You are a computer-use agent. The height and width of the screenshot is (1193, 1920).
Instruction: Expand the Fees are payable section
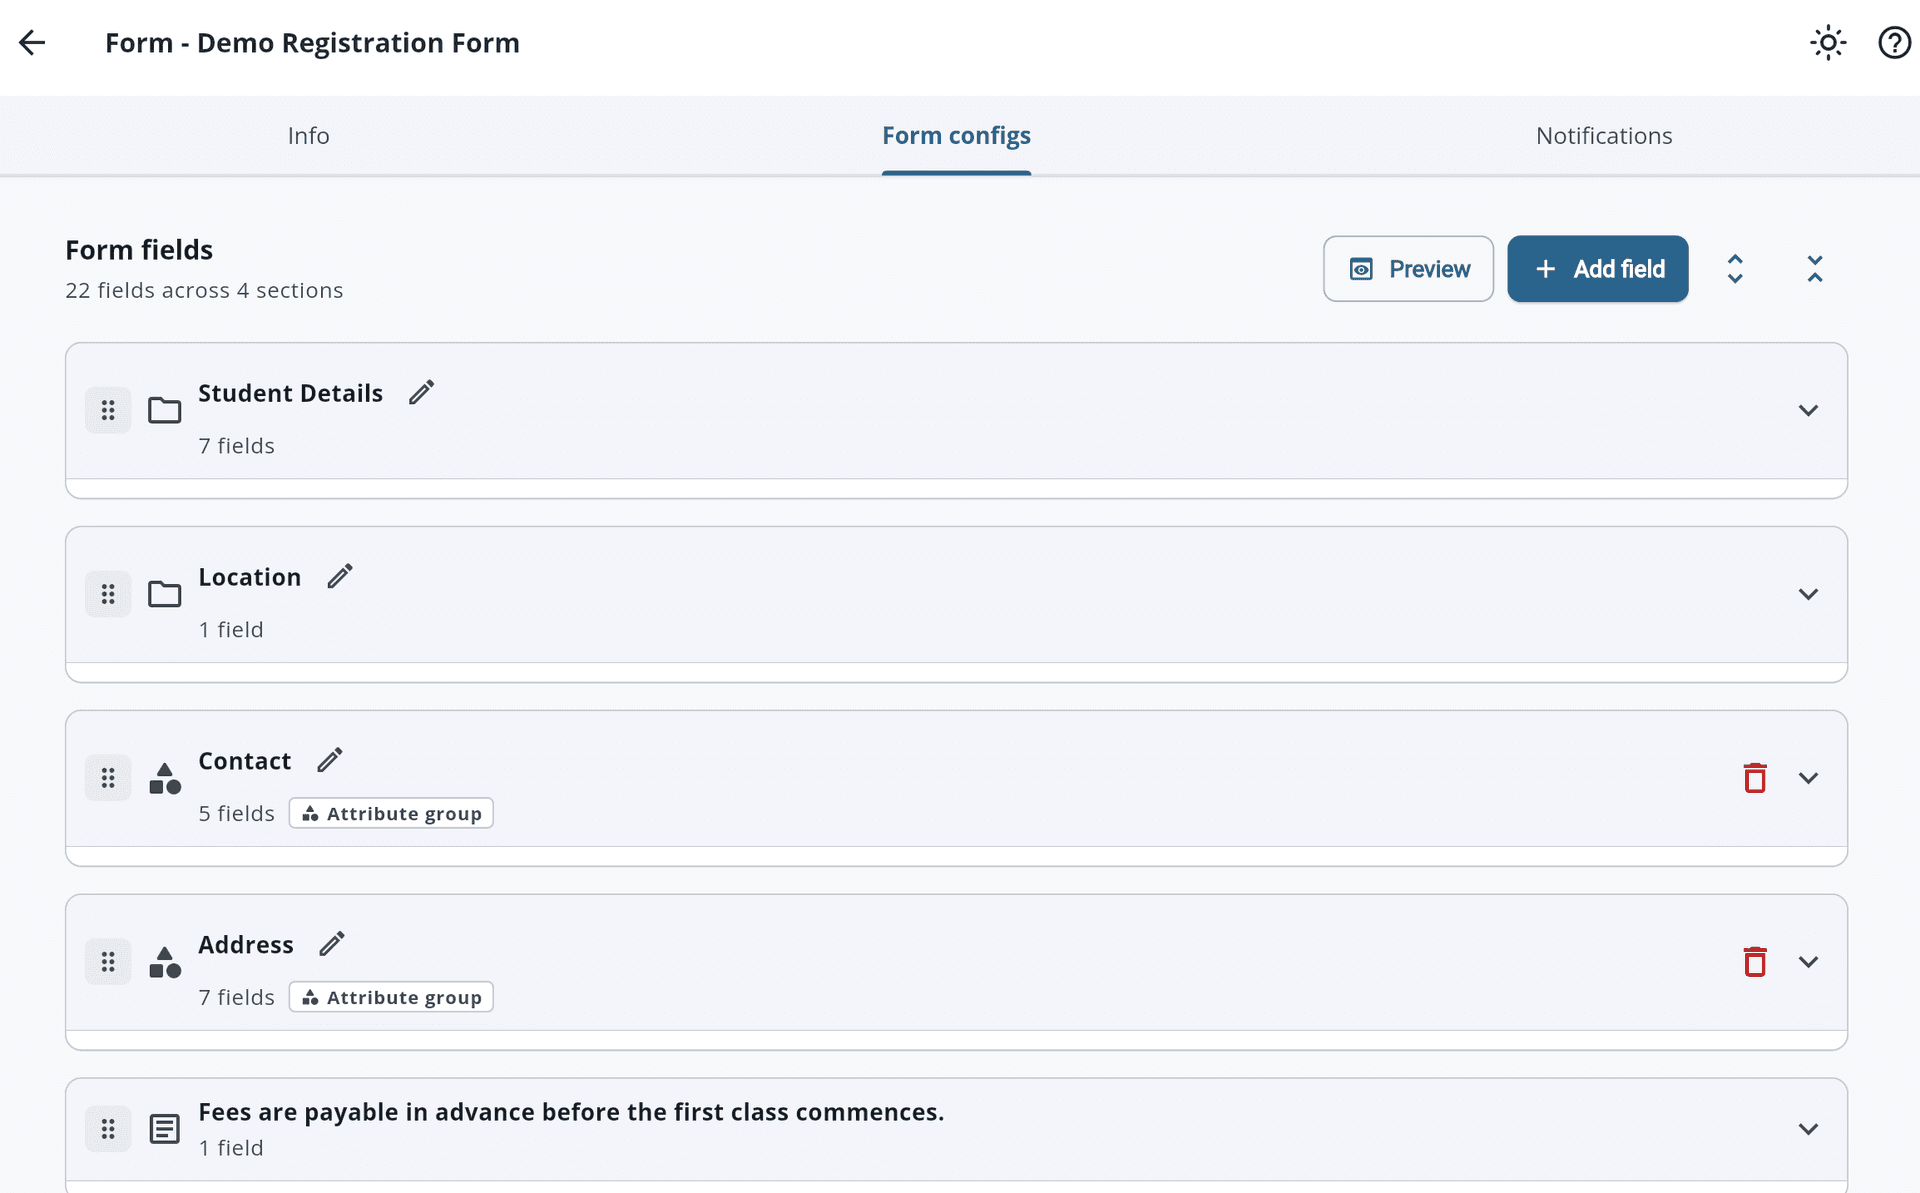1808,1129
